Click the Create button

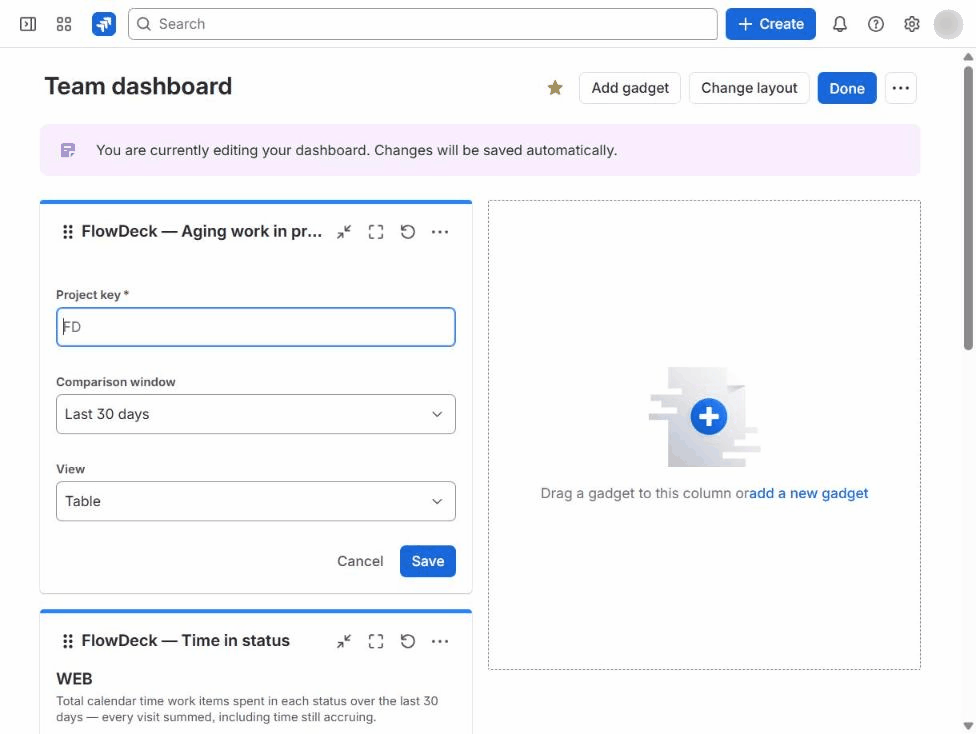771,24
